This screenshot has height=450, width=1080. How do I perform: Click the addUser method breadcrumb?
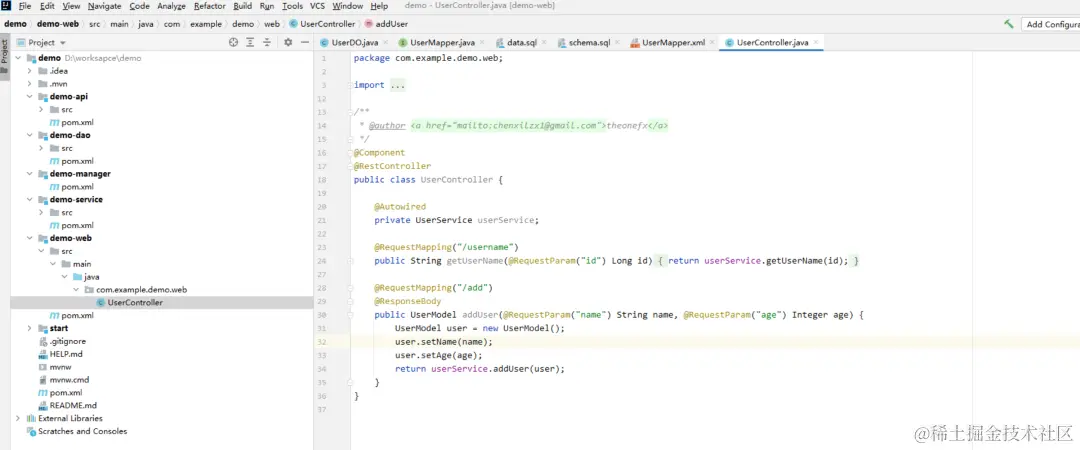[386, 23]
